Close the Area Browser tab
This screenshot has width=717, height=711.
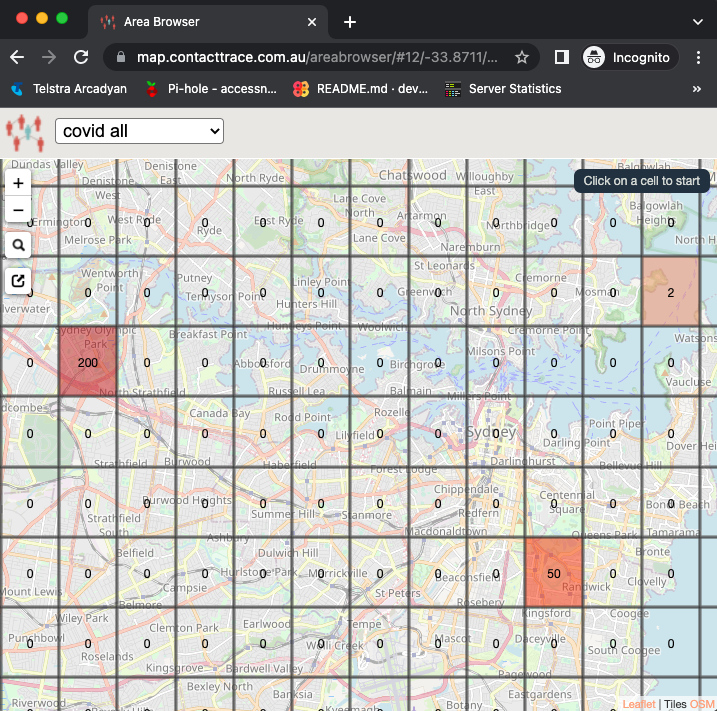pyautogui.click(x=312, y=22)
